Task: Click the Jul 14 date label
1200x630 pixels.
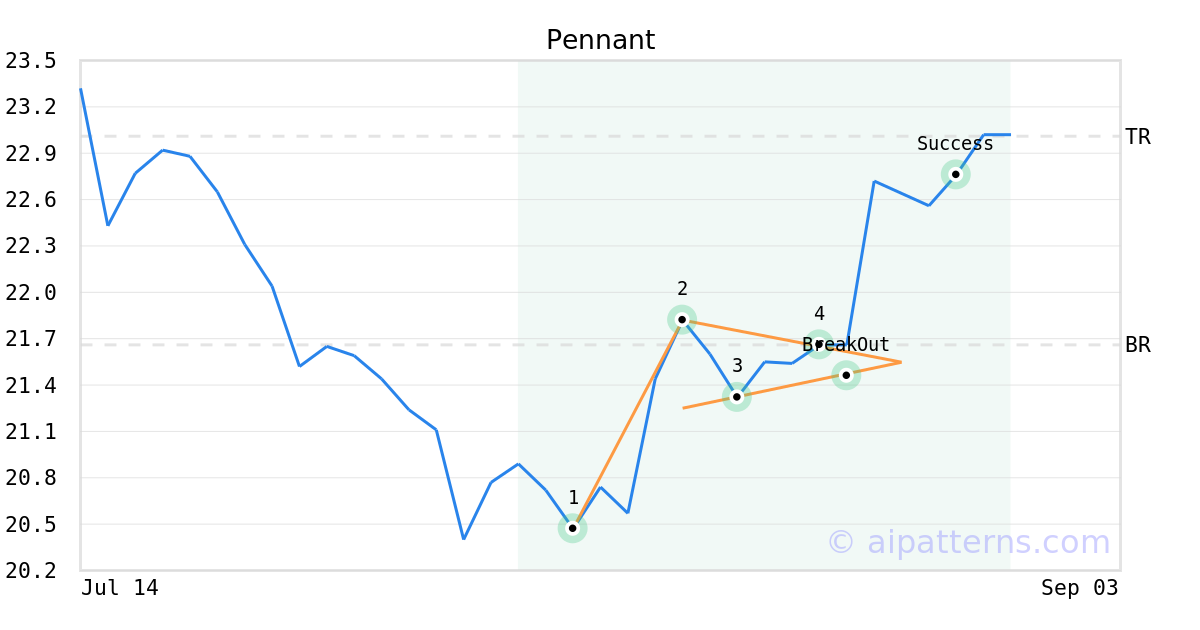Action: pos(120,588)
